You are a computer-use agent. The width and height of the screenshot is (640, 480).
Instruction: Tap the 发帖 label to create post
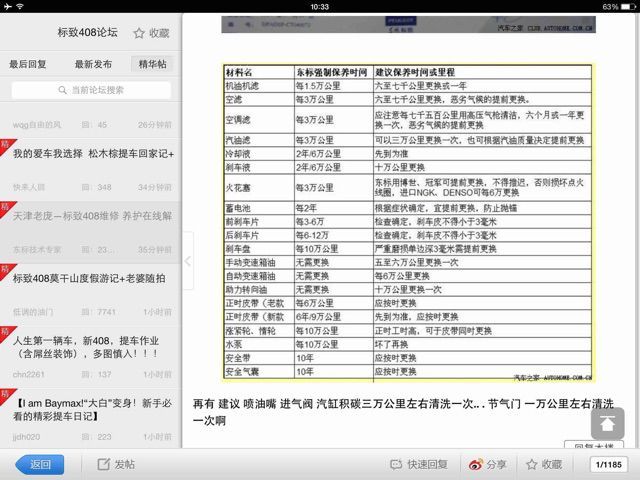point(124,464)
